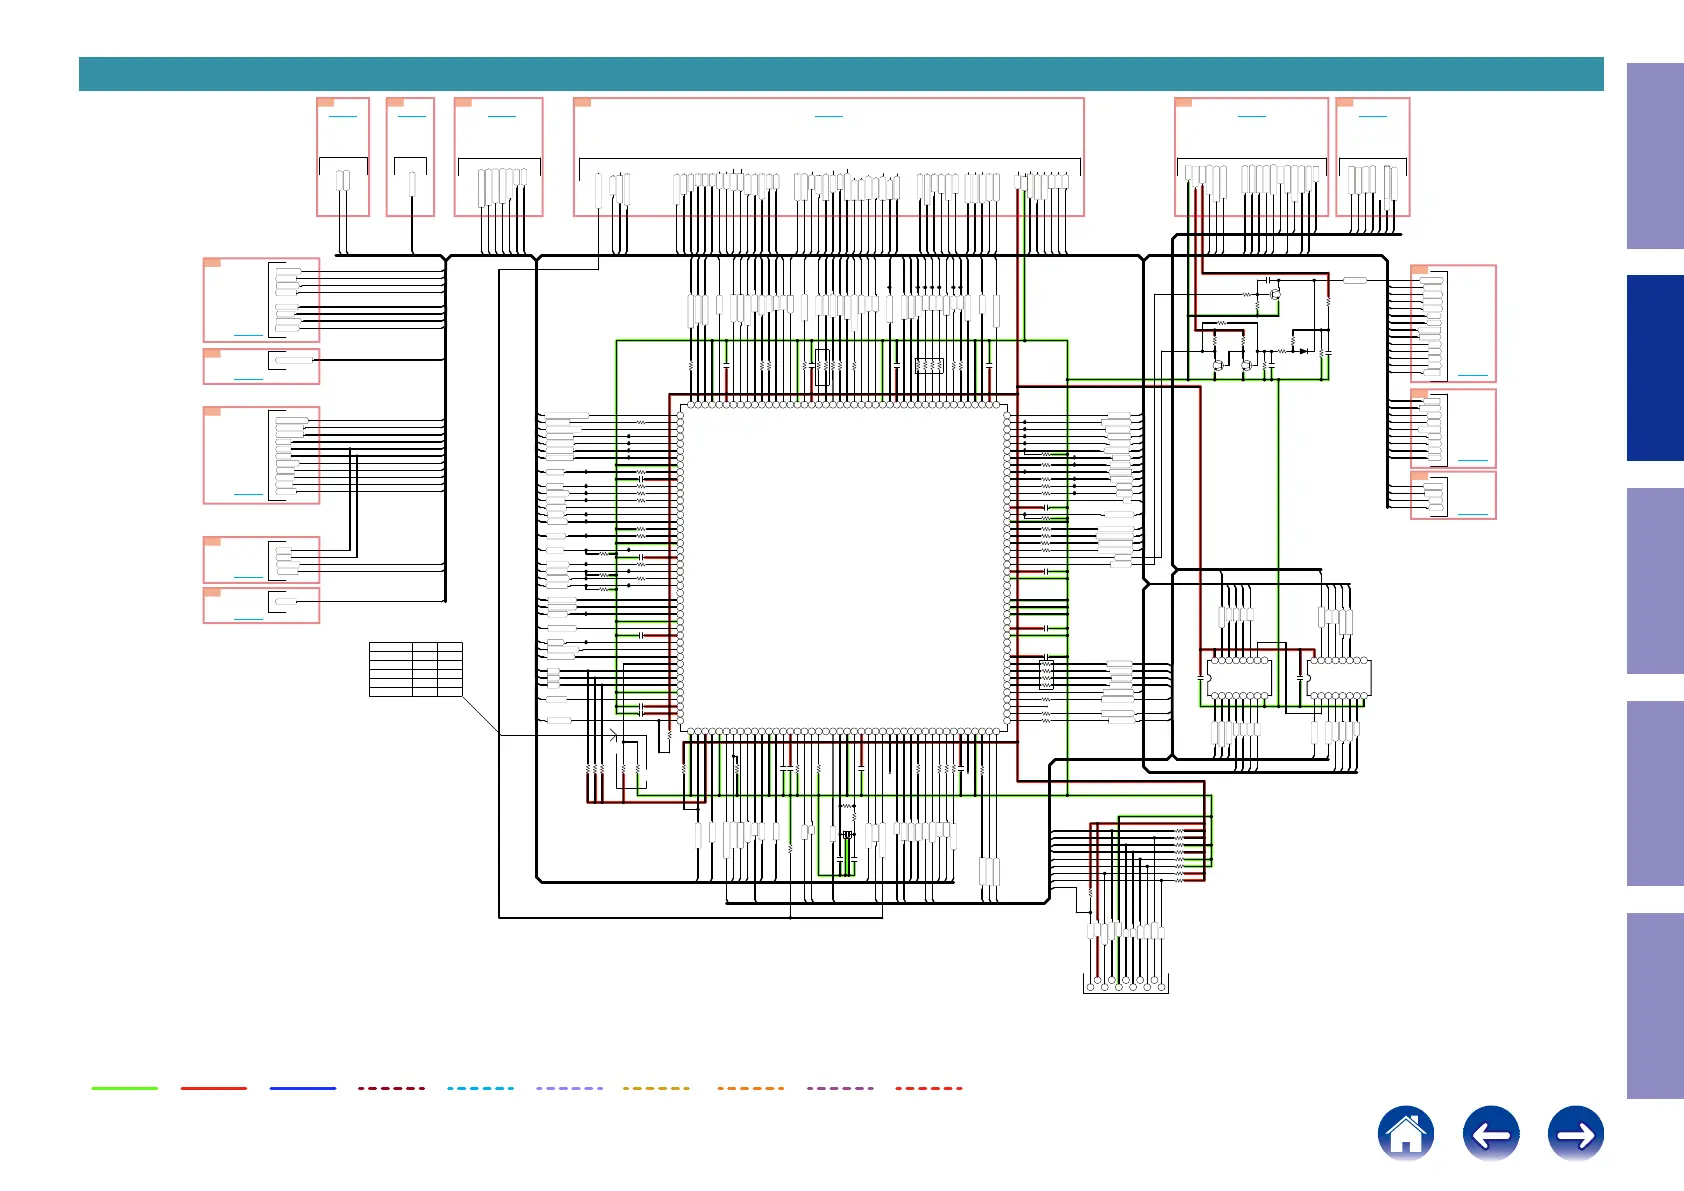Follow the blue link in the bottom-left connector box
This screenshot has width=1684, height=1191.
point(248,619)
